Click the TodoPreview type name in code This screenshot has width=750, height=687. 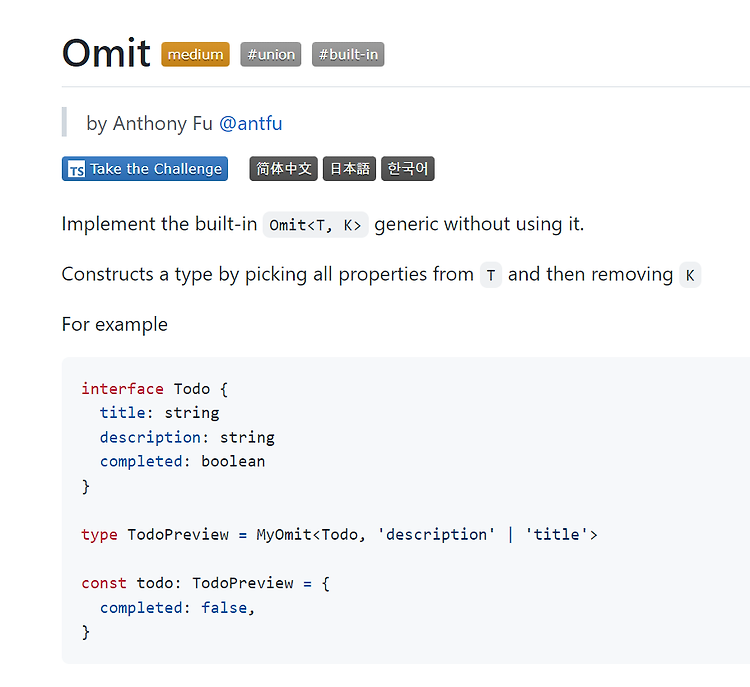point(178,534)
